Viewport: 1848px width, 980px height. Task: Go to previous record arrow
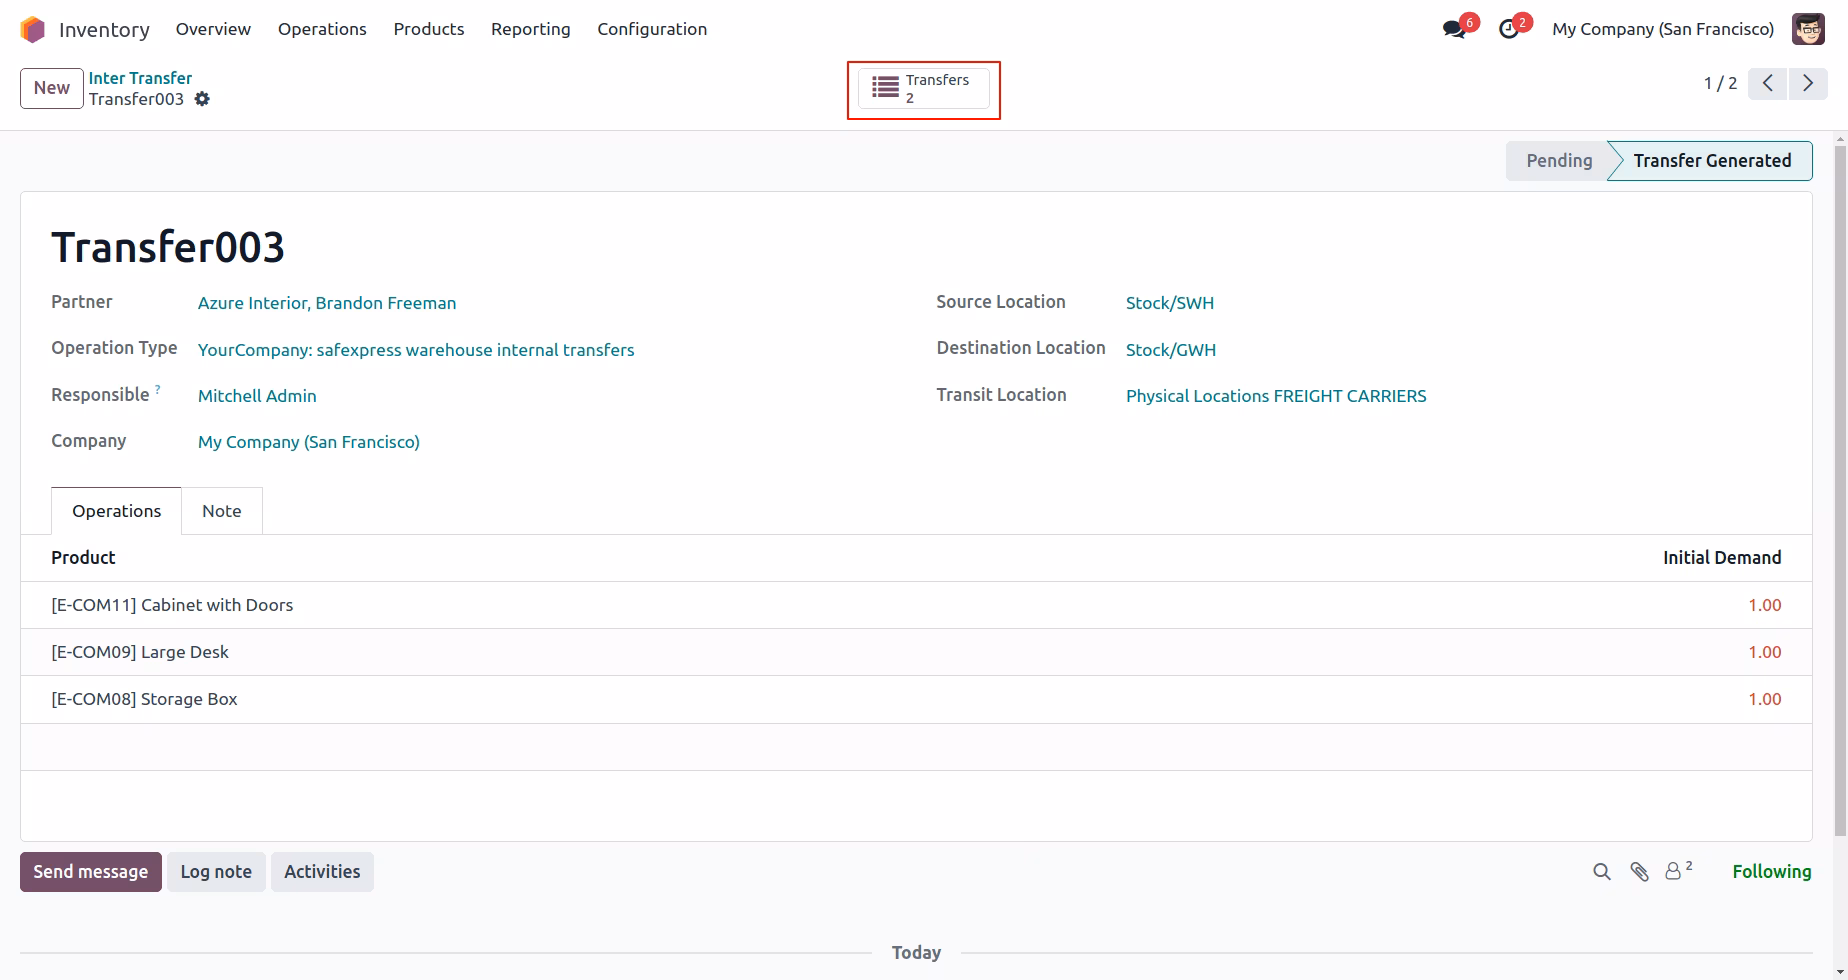pos(1768,84)
